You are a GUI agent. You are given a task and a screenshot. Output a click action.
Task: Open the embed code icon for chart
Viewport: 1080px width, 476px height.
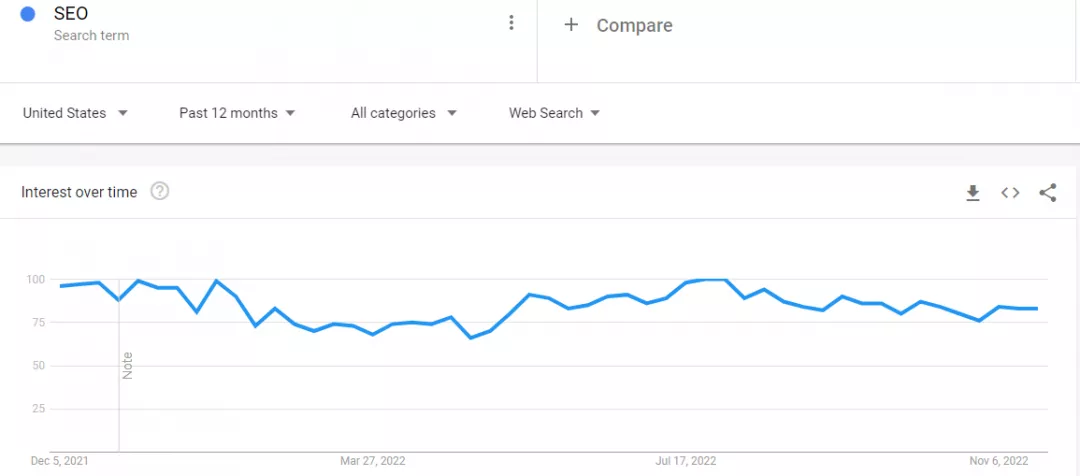(x=1010, y=193)
